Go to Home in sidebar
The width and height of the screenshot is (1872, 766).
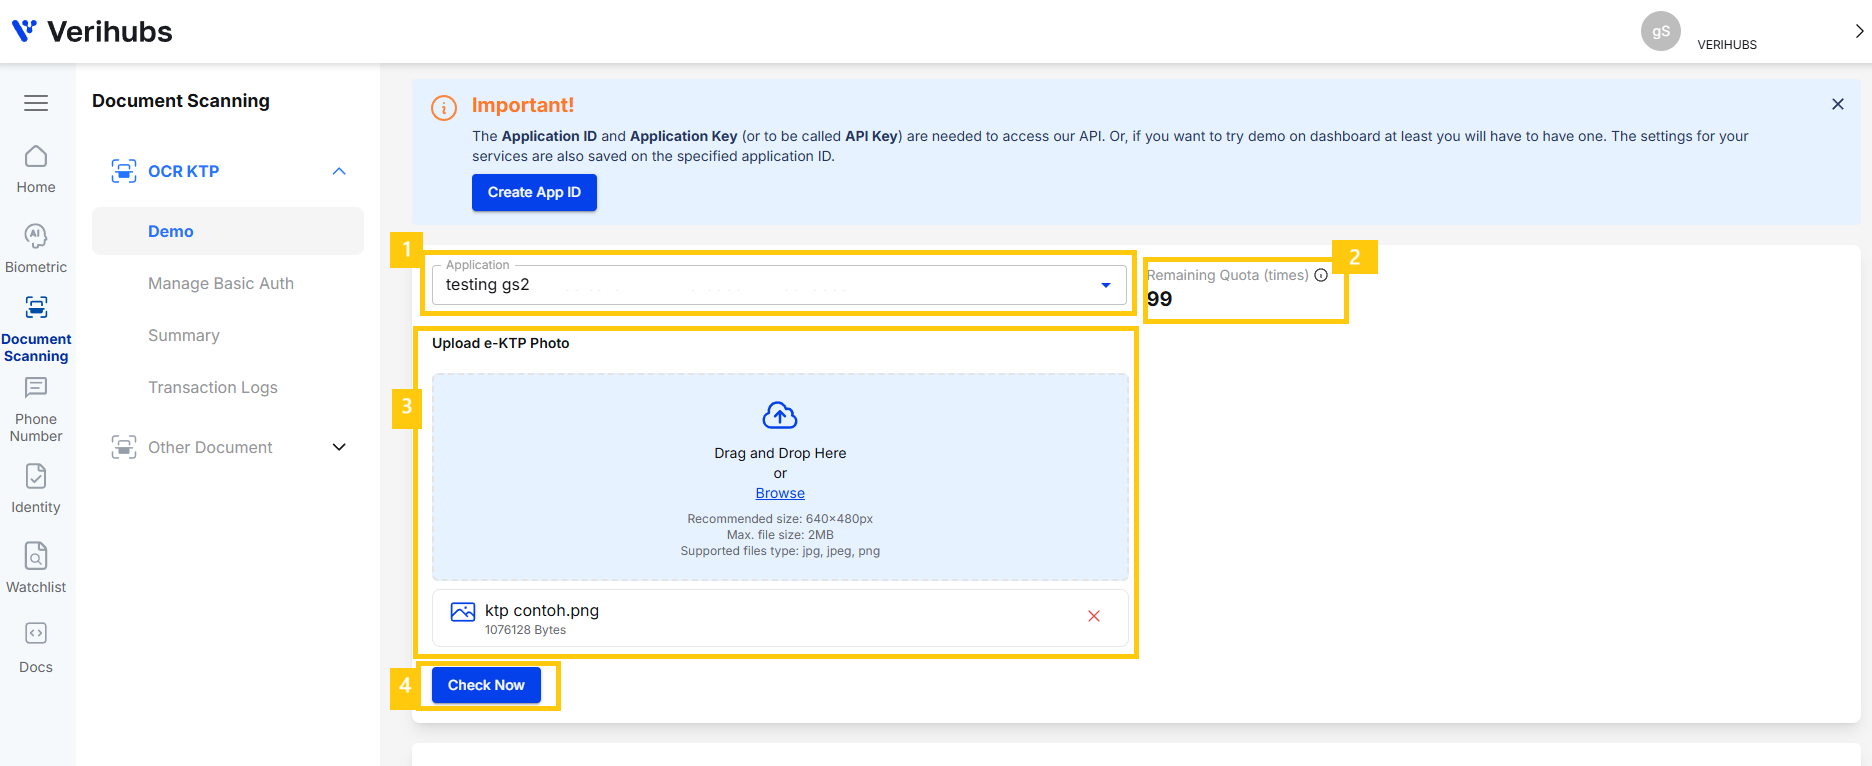tap(36, 169)
